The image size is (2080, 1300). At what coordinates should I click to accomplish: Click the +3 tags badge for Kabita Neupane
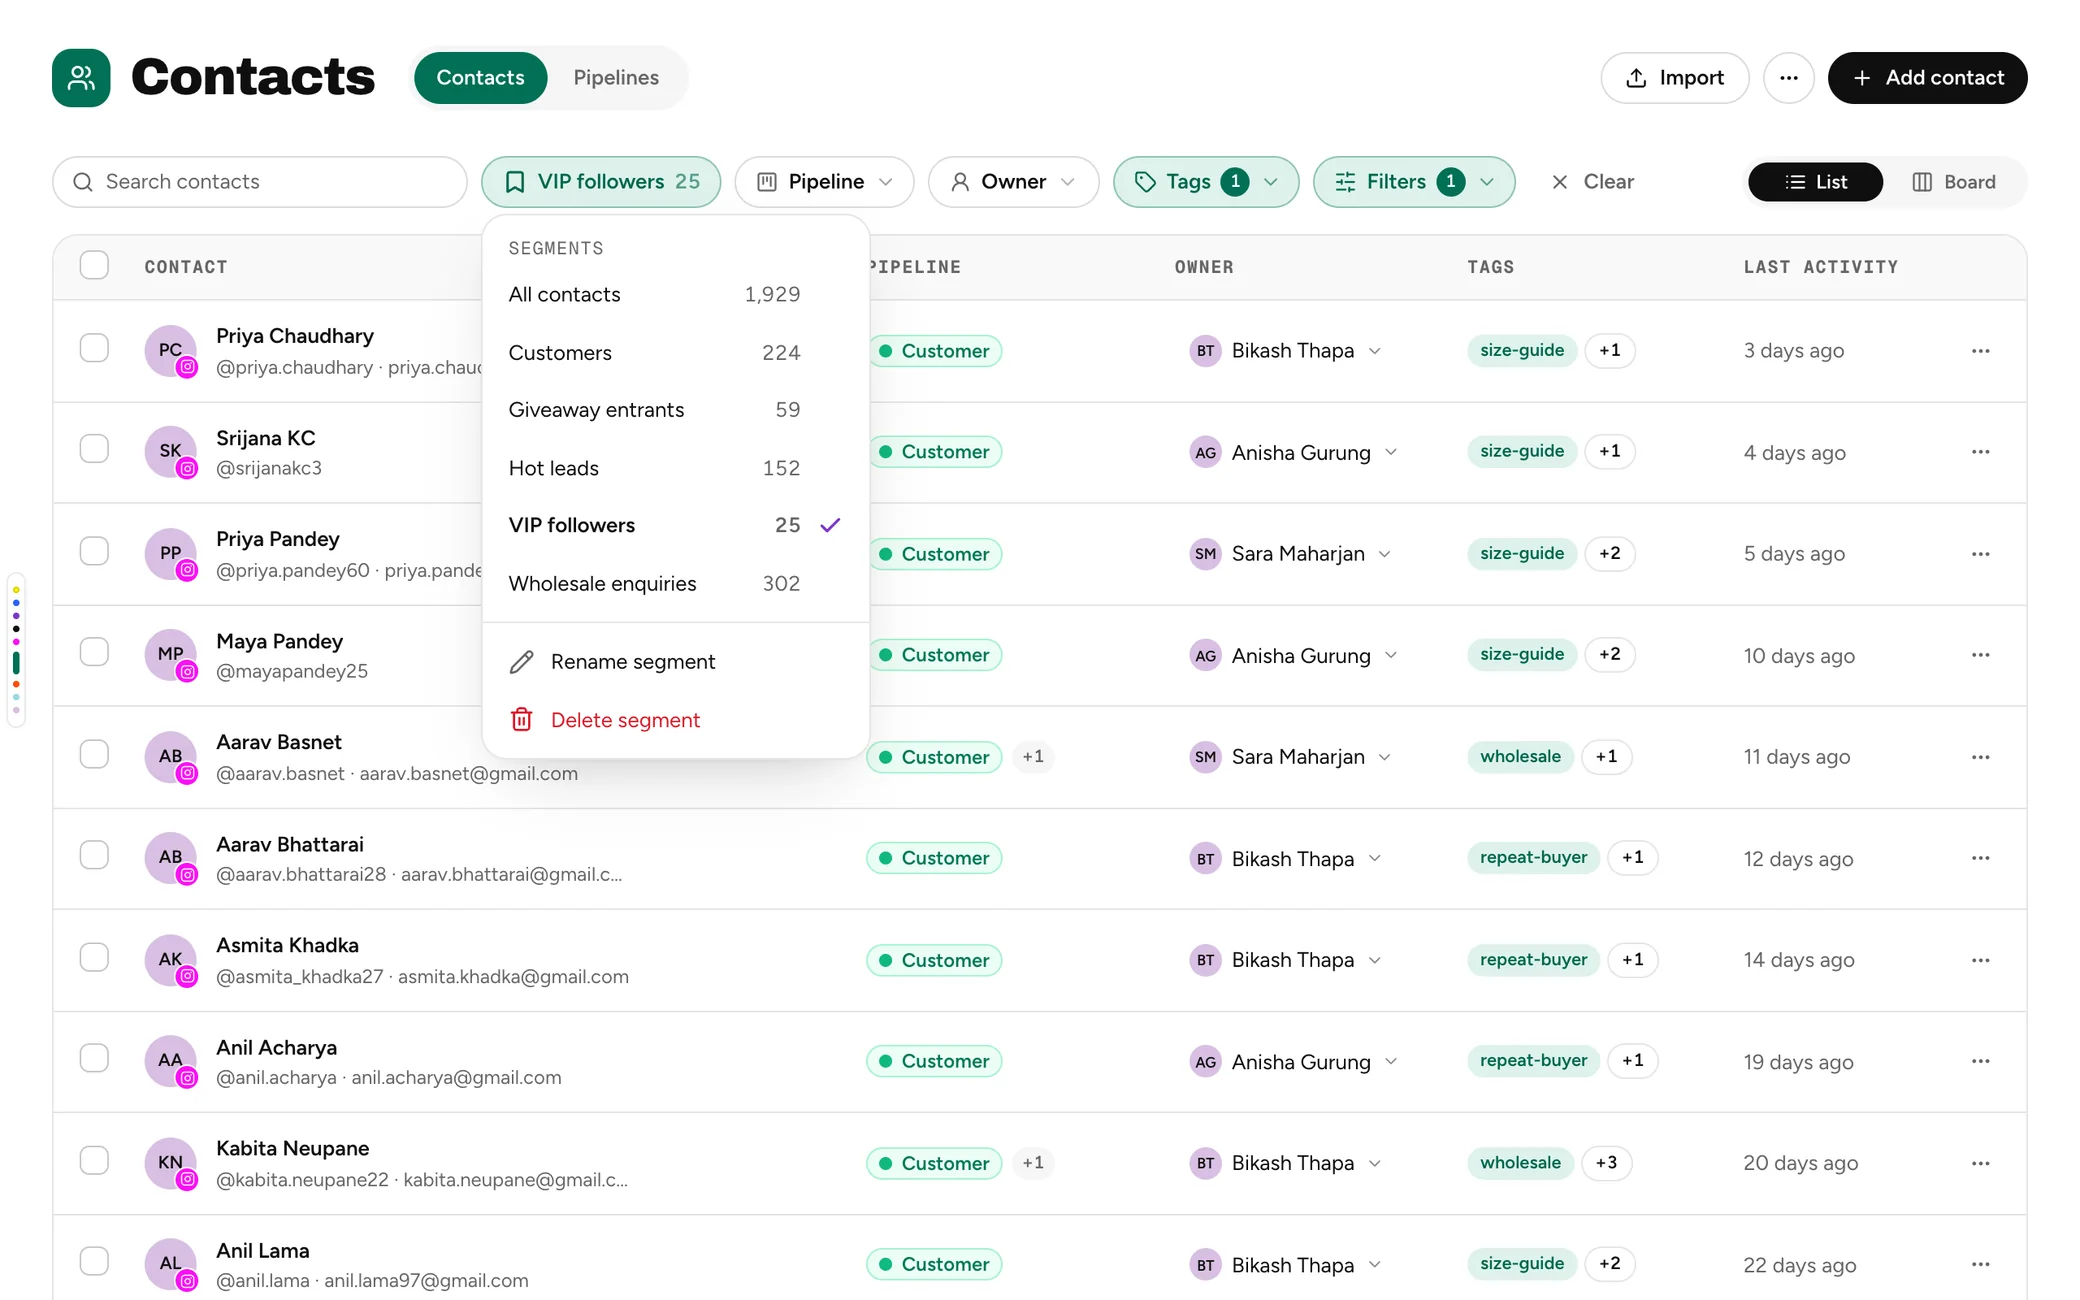pyautogui.click(x=1607, y=1163)
